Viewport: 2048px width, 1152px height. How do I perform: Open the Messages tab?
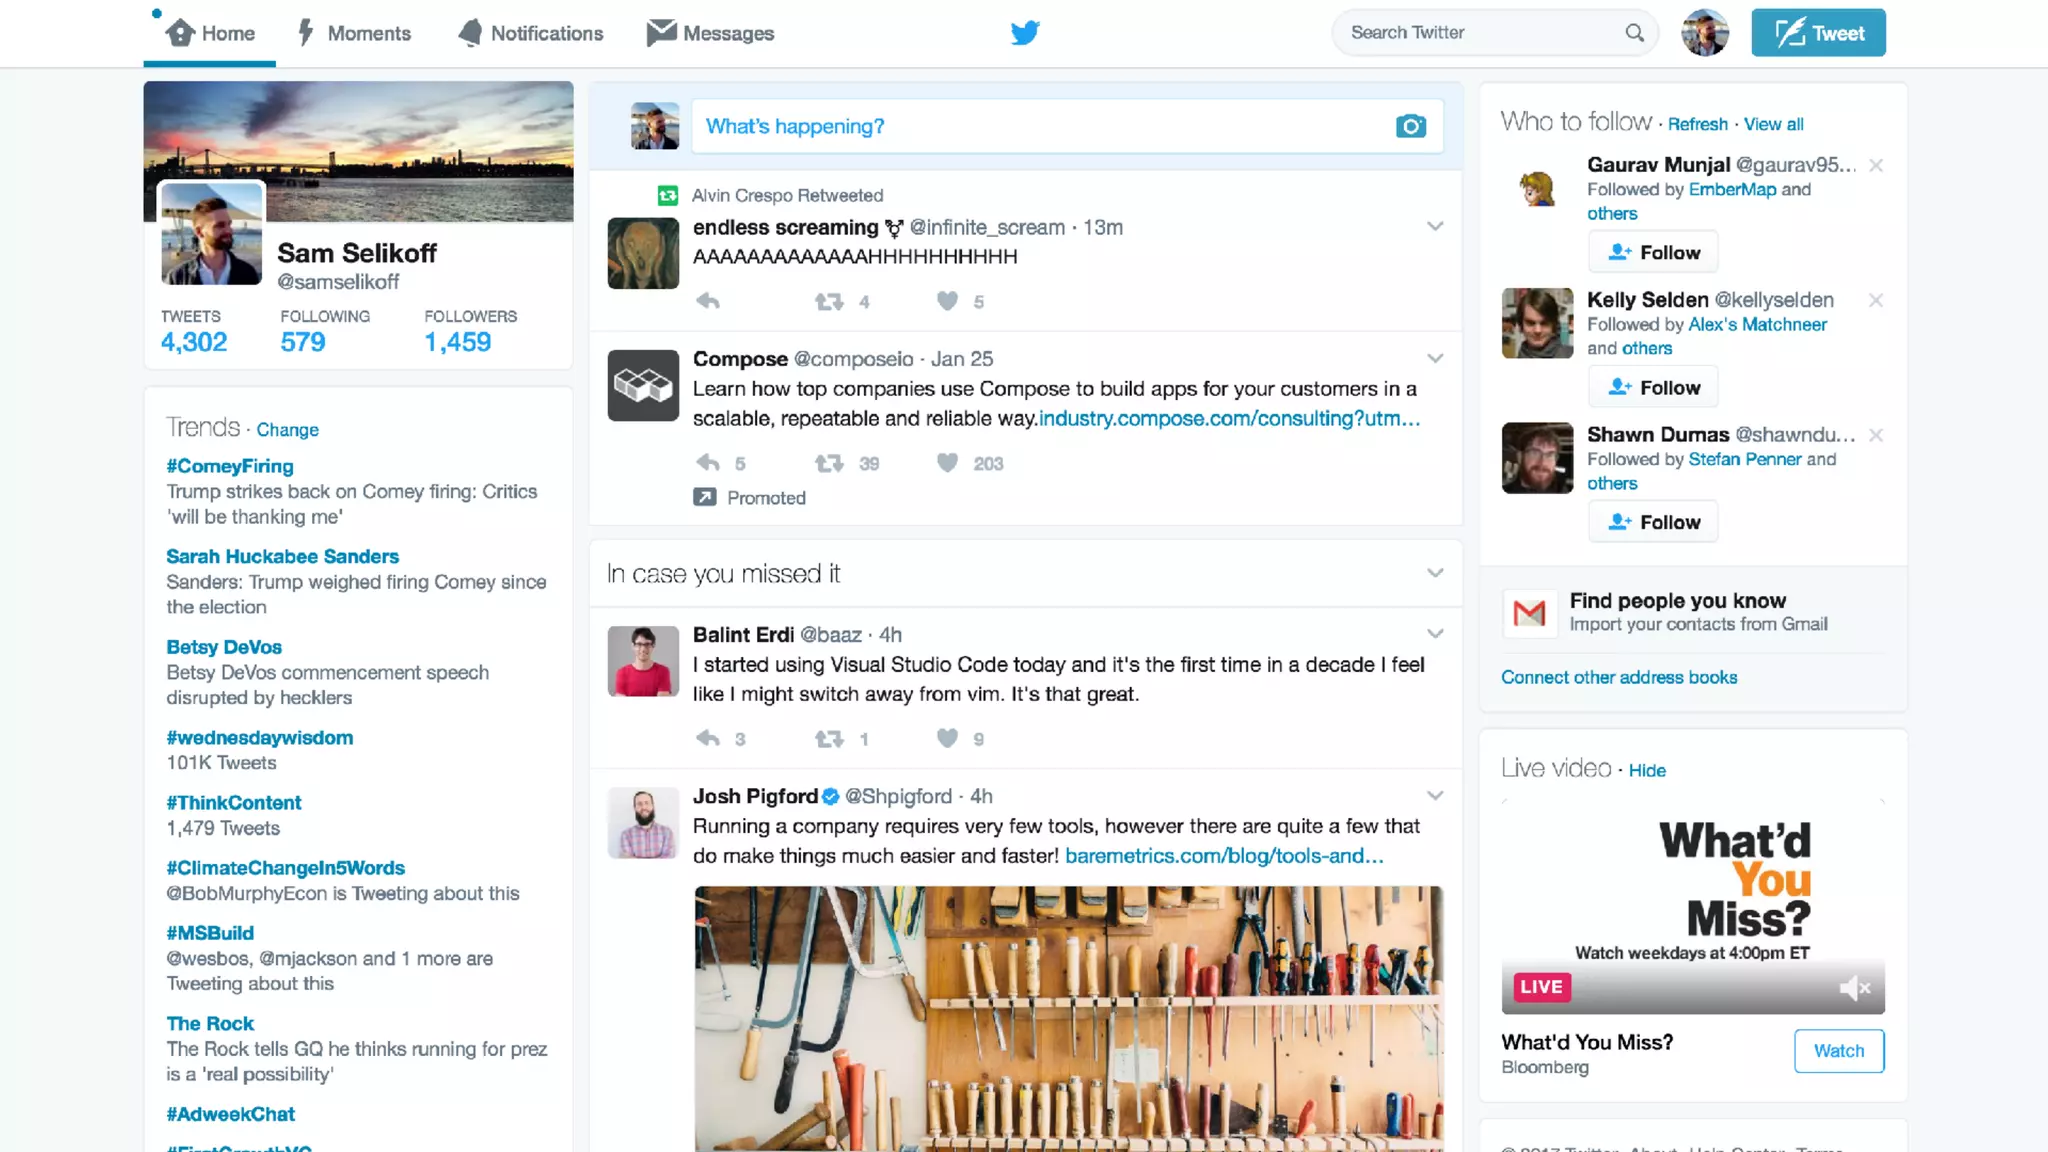(x=710, y=33)
